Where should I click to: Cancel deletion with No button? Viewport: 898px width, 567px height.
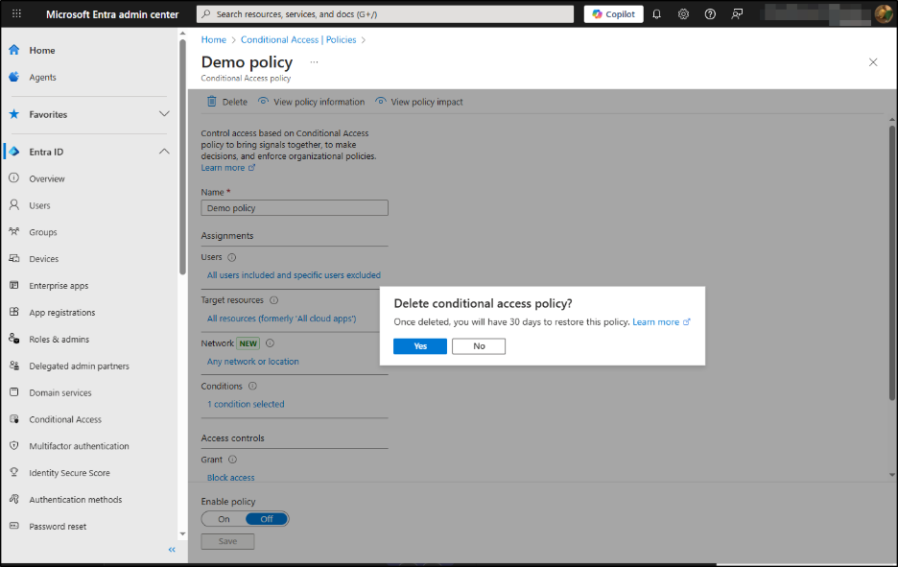coord(479,346)
